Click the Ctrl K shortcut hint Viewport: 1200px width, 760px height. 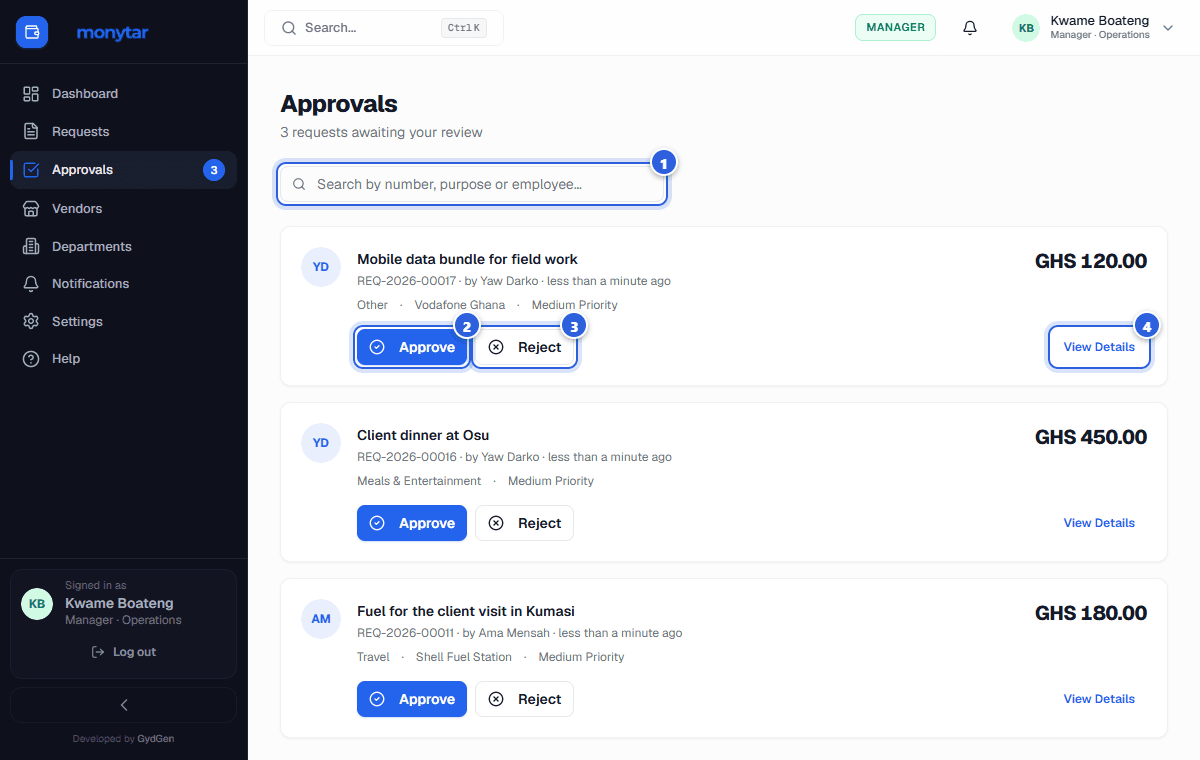463,28
